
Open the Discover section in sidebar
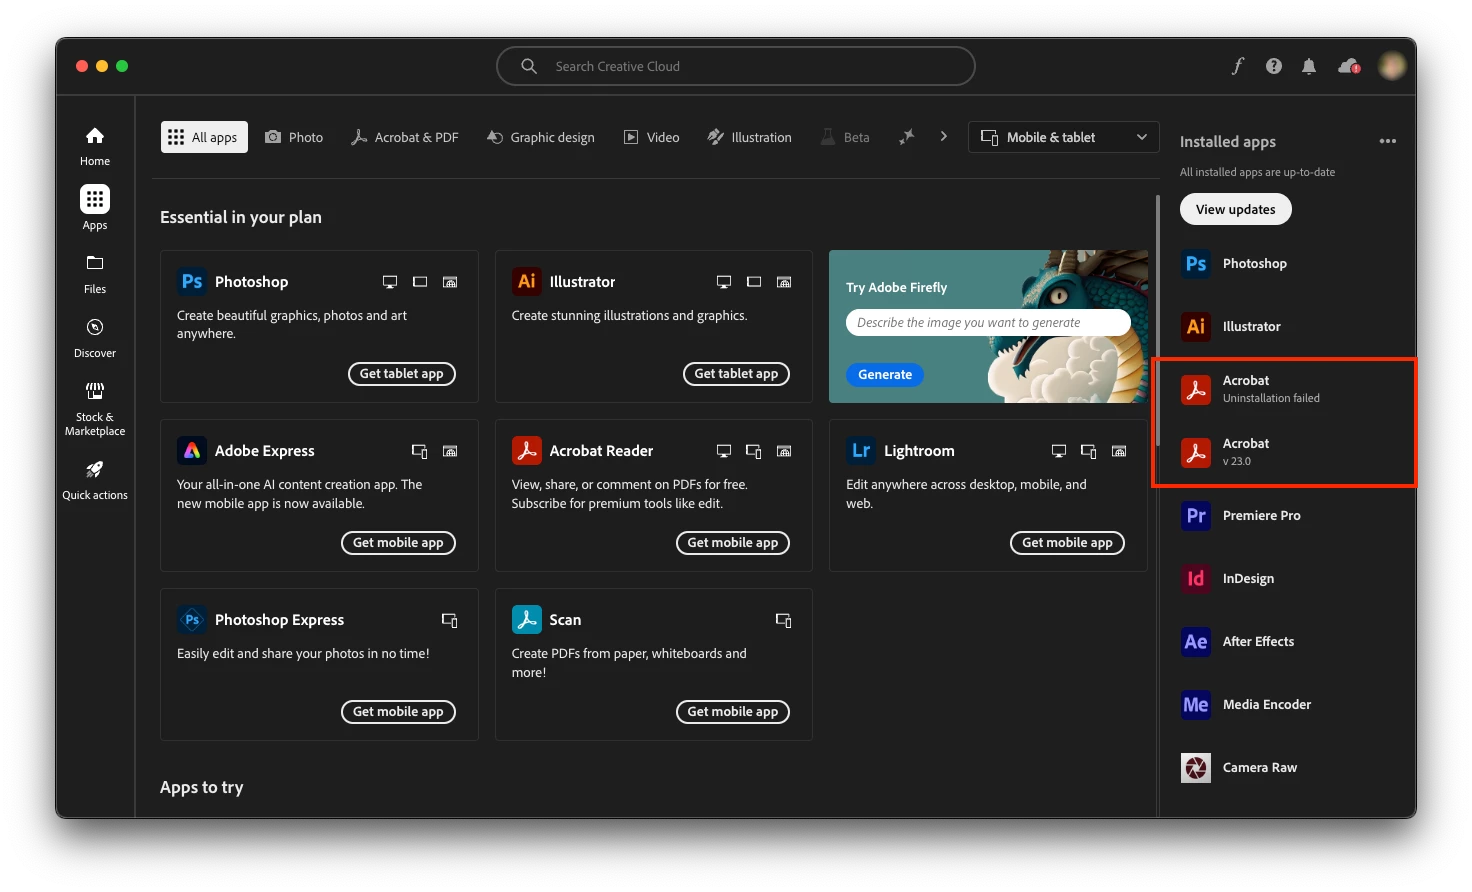pos(95,338)
